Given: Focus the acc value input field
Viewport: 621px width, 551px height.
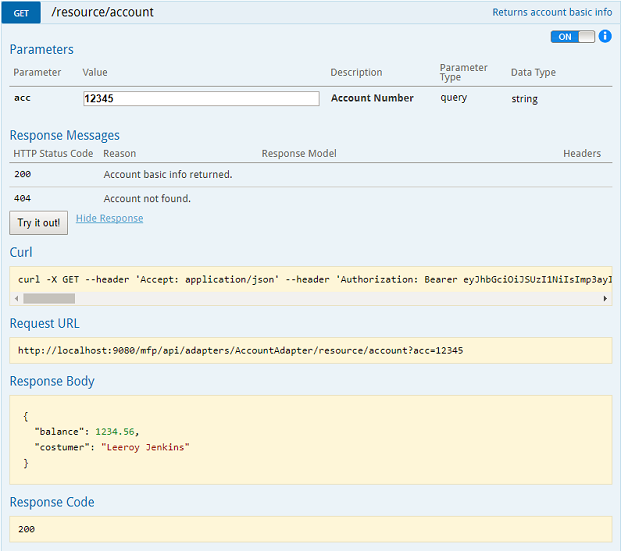Looking at the screenshot, I should [201, 98].
